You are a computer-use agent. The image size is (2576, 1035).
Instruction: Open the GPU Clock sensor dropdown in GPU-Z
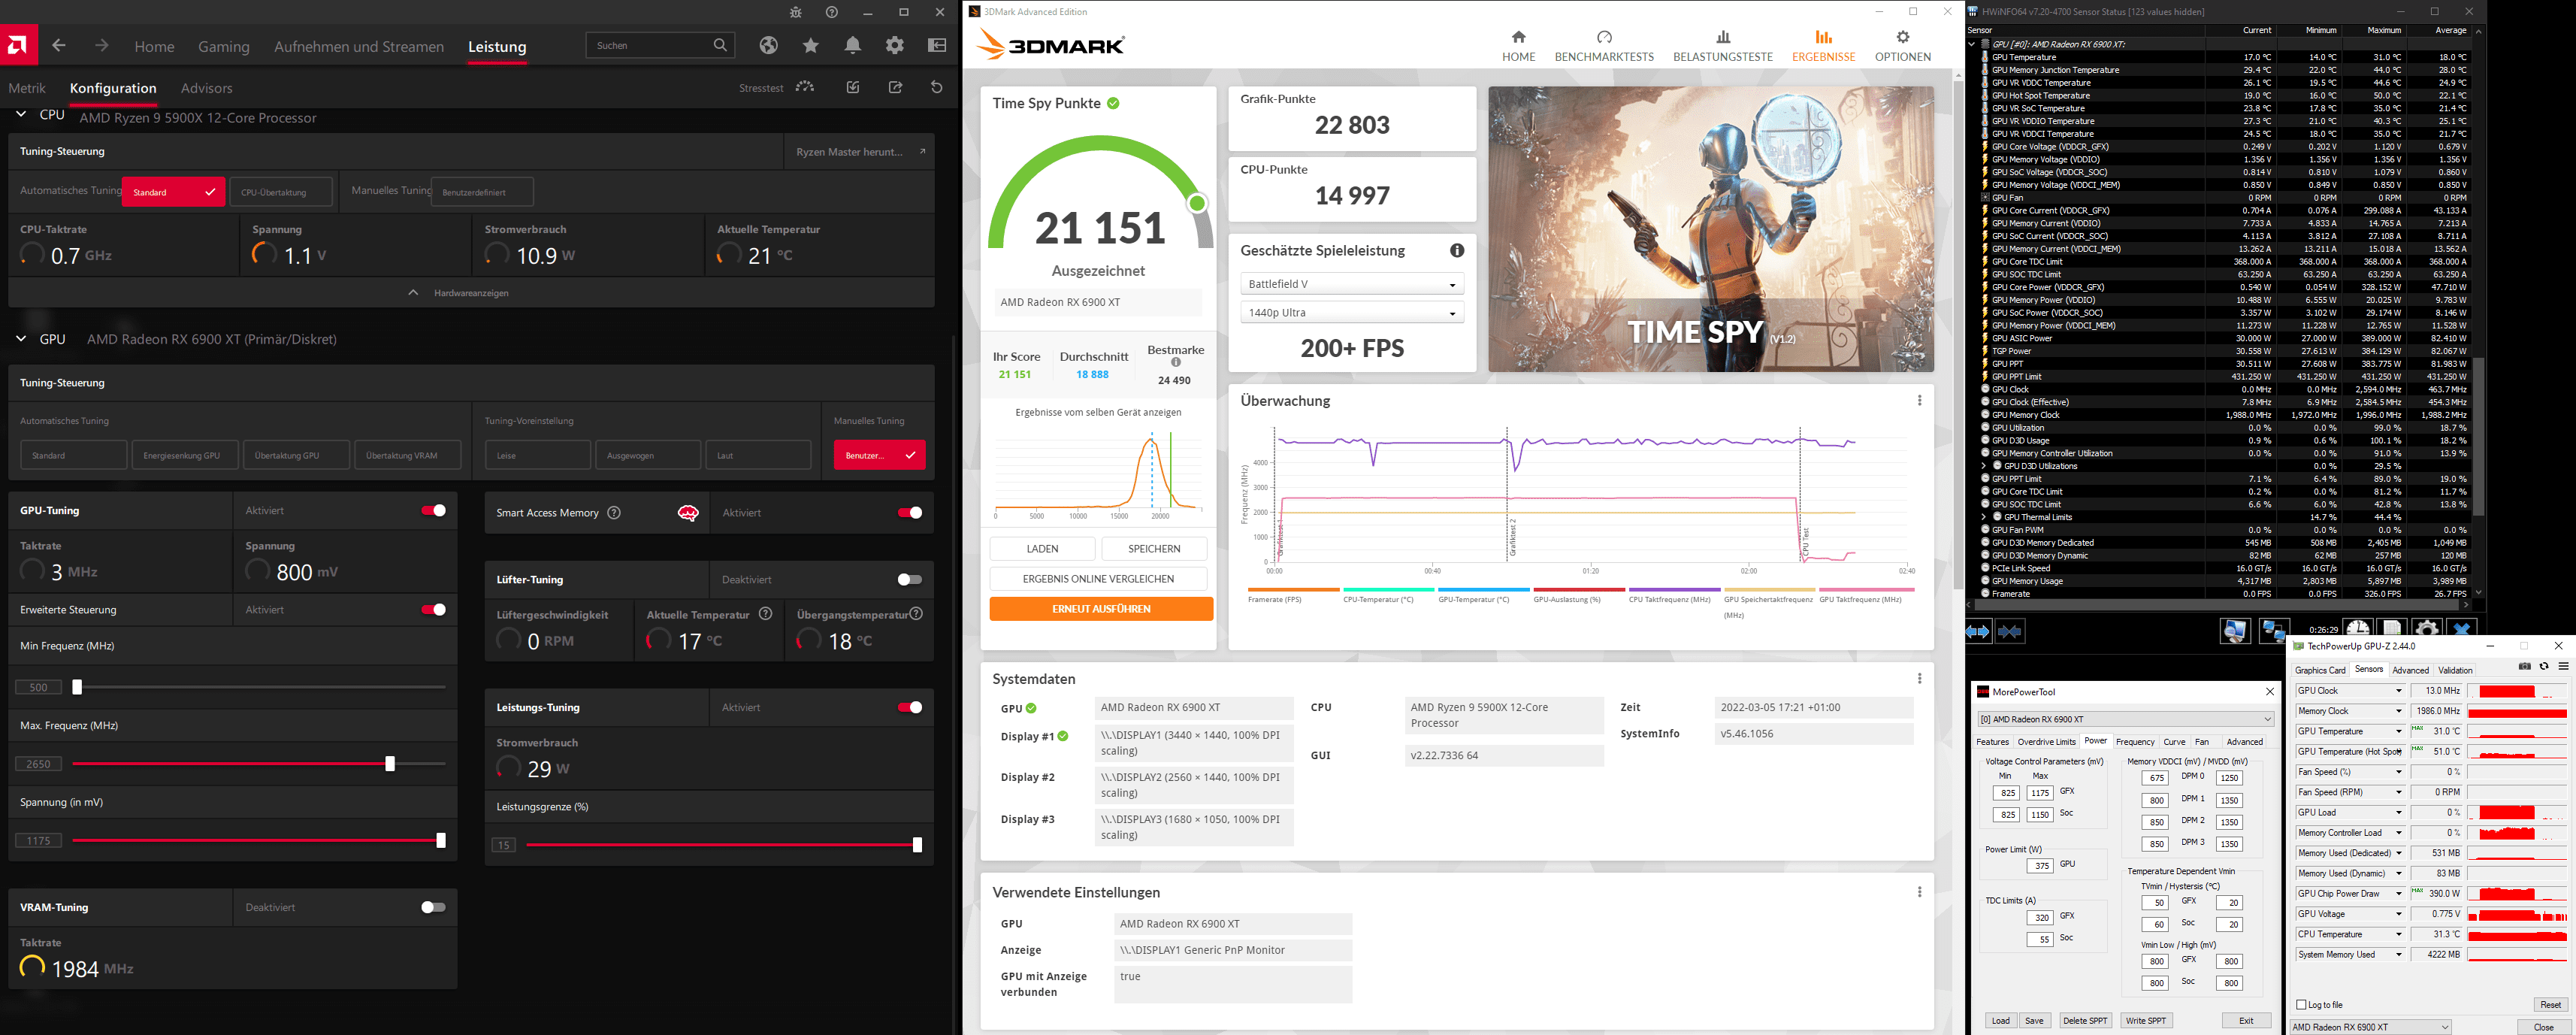[x=2398, y=691]
